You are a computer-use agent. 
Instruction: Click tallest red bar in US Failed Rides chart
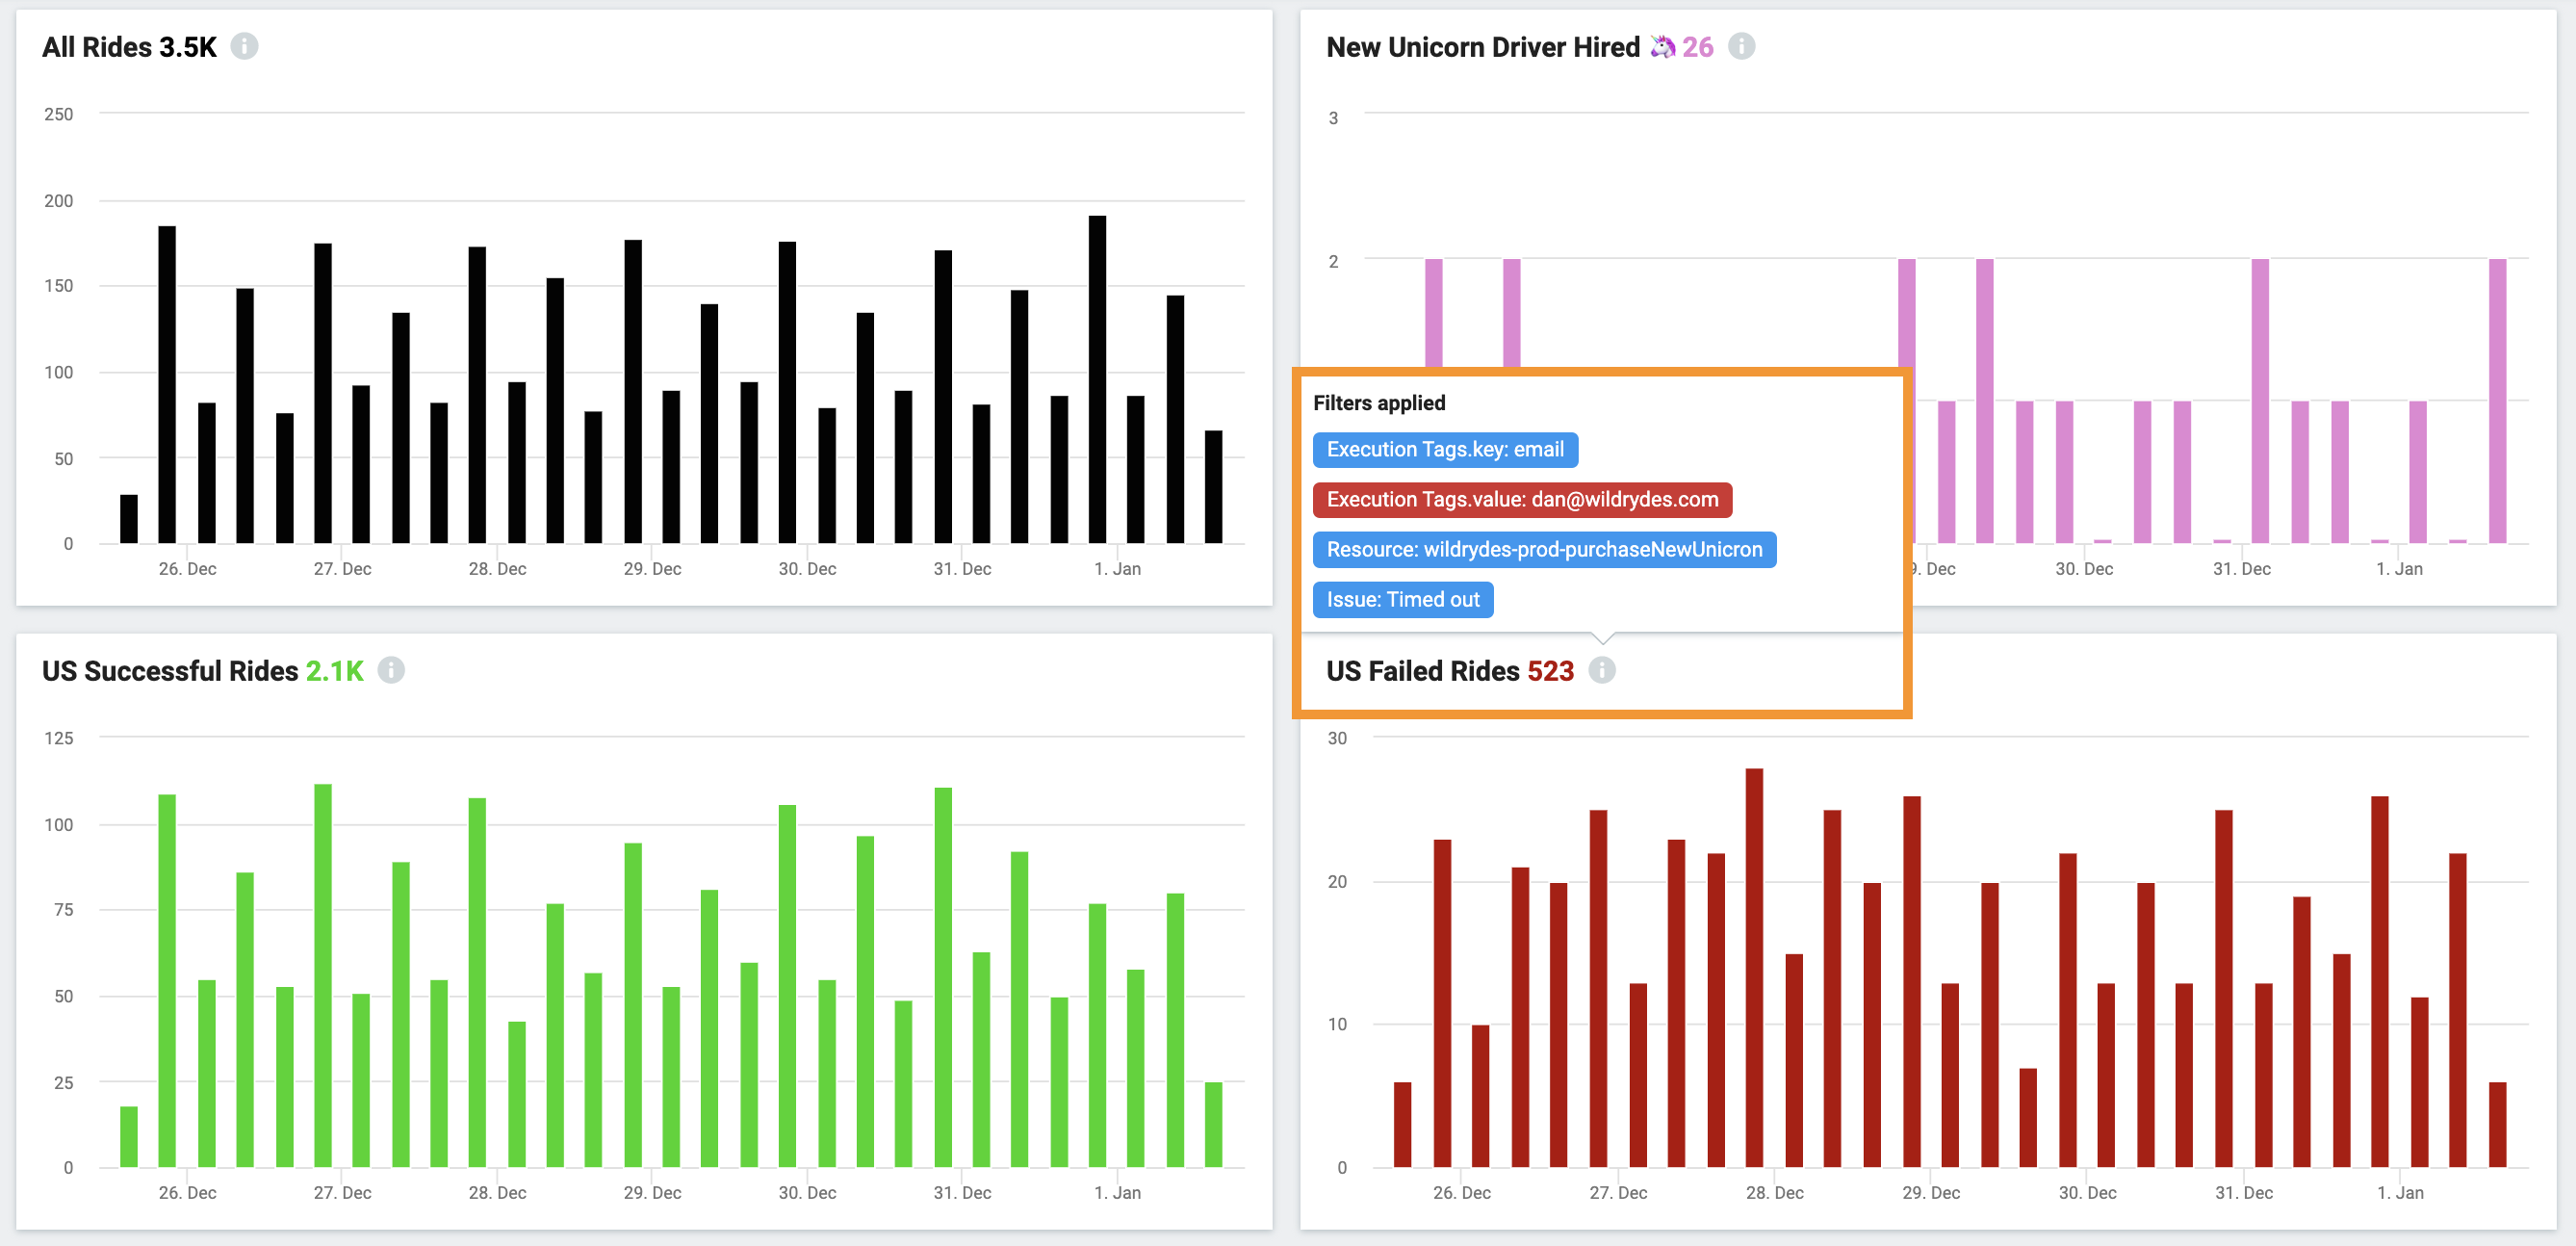point(1754,967)
